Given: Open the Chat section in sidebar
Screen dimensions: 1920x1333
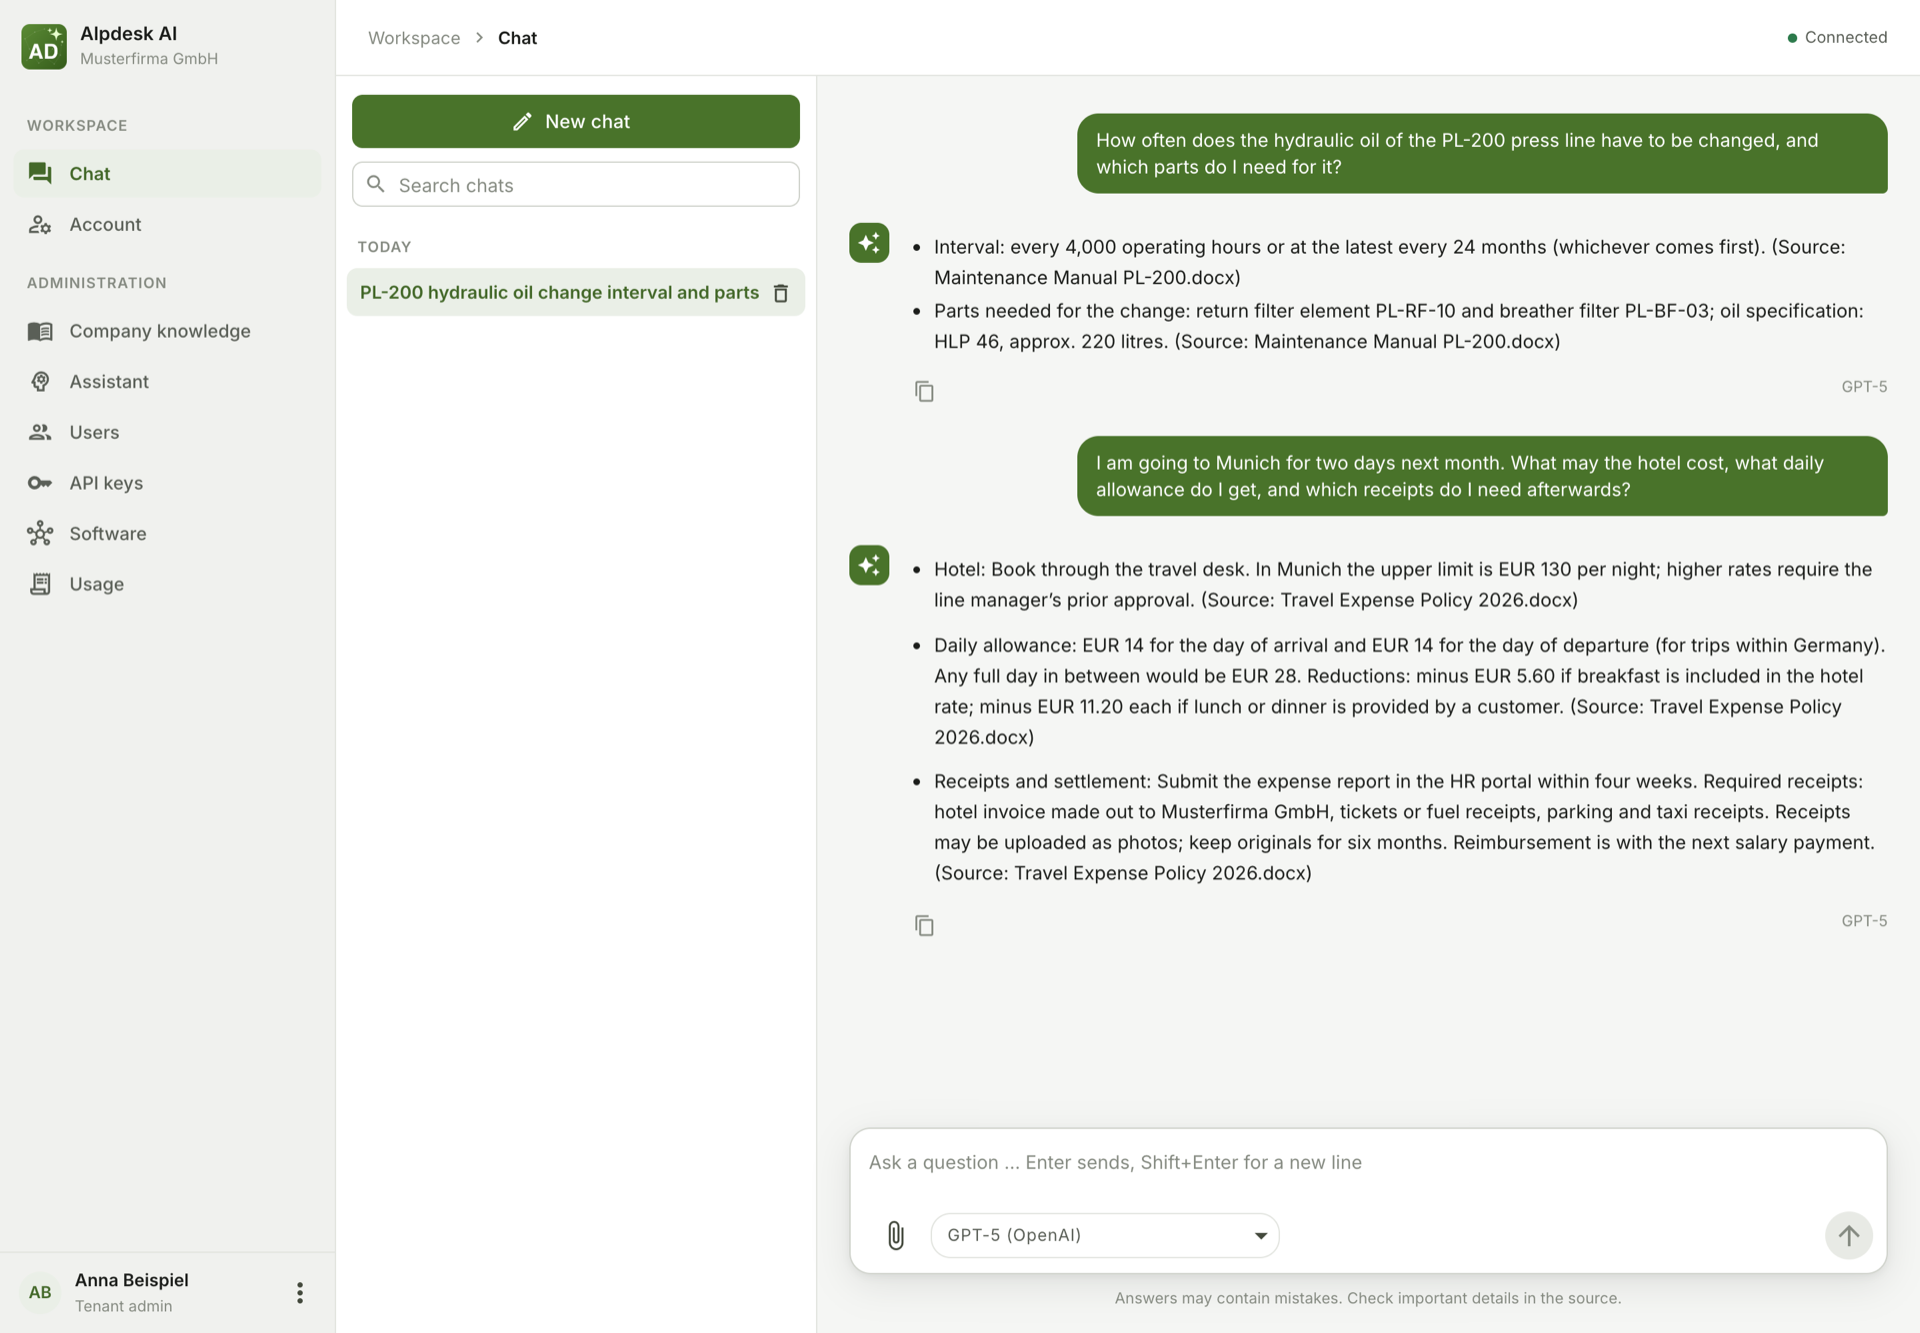Looking at the screenshot, I should pyautogui.click(x=167, y=174).
